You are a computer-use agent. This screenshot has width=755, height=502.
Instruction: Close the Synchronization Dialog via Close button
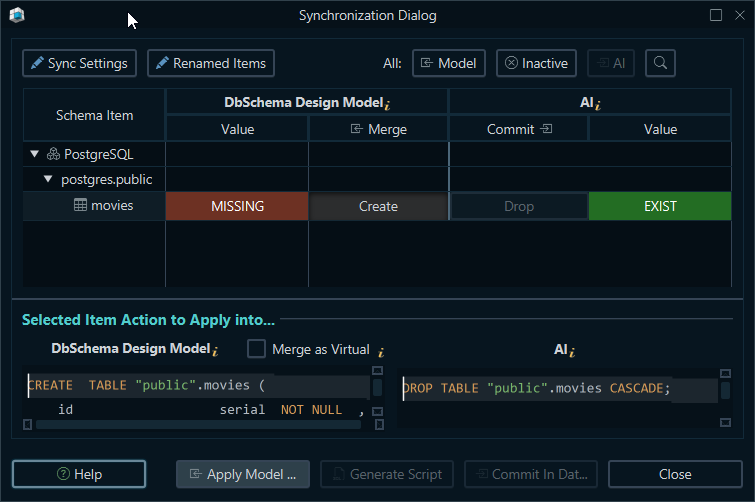tap(675, 474)
